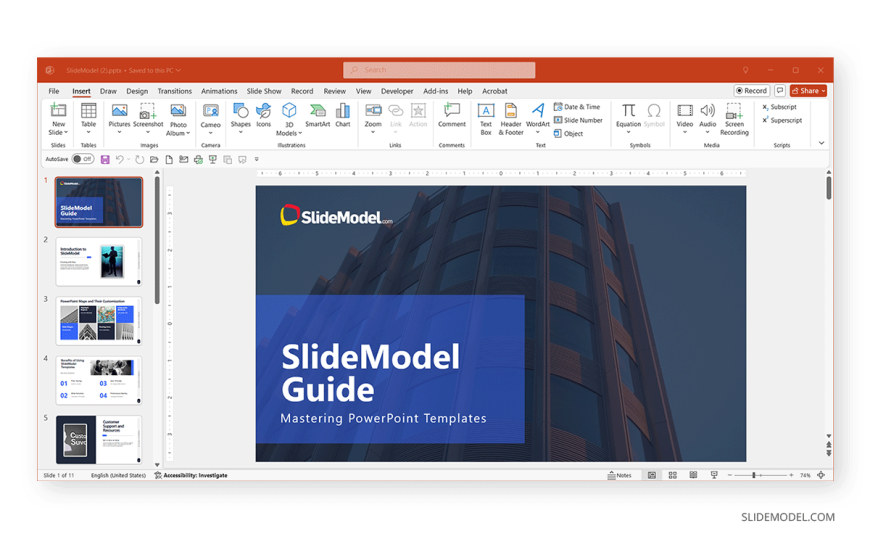The image size is (870, 539).
Task: Open the file name dropdown in title bar
Action: (178, 70)
